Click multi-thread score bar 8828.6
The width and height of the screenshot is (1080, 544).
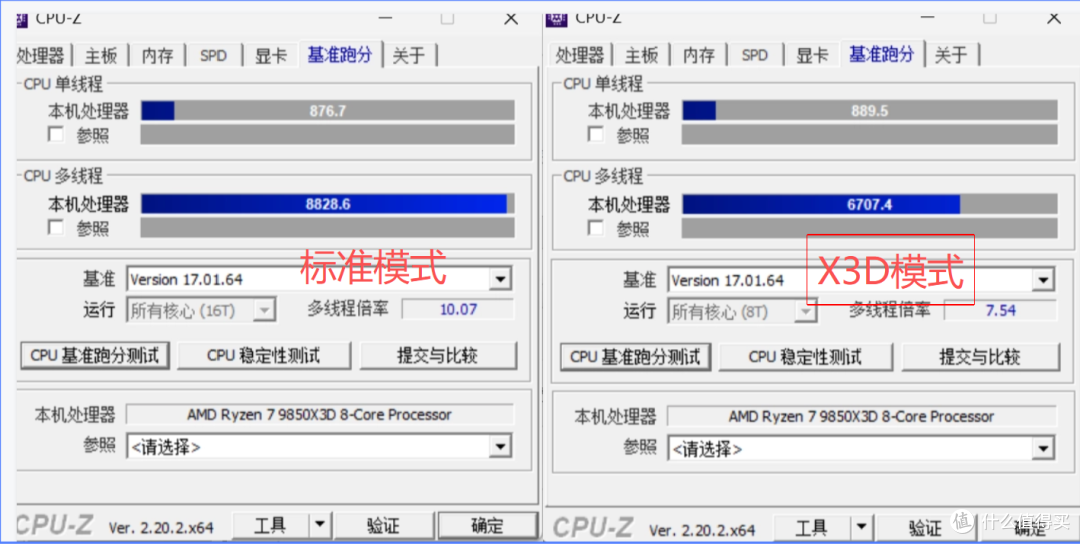tap(328, 204)
